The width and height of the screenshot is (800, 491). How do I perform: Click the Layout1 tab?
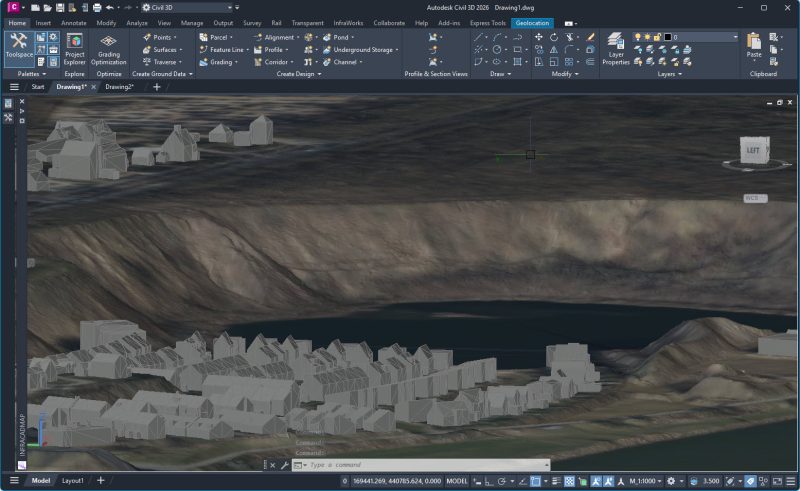click(73, 481)
